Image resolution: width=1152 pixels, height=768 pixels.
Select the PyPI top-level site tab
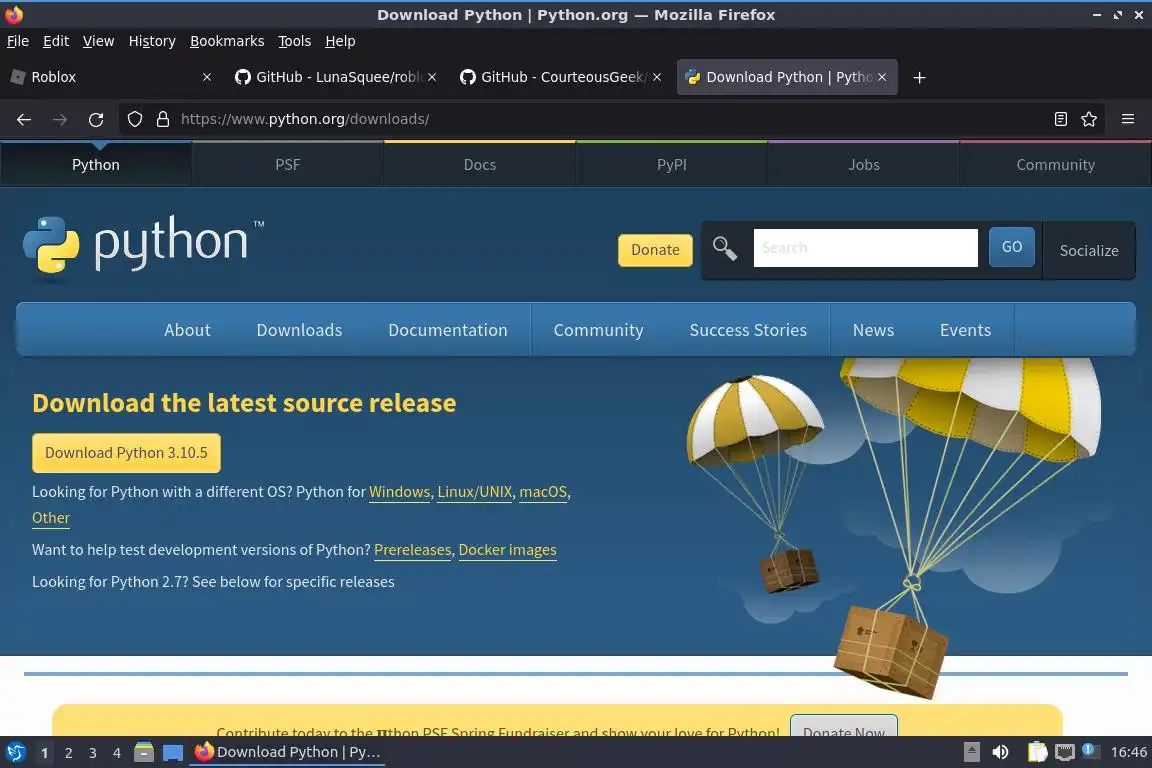click(x=672, y=165)
